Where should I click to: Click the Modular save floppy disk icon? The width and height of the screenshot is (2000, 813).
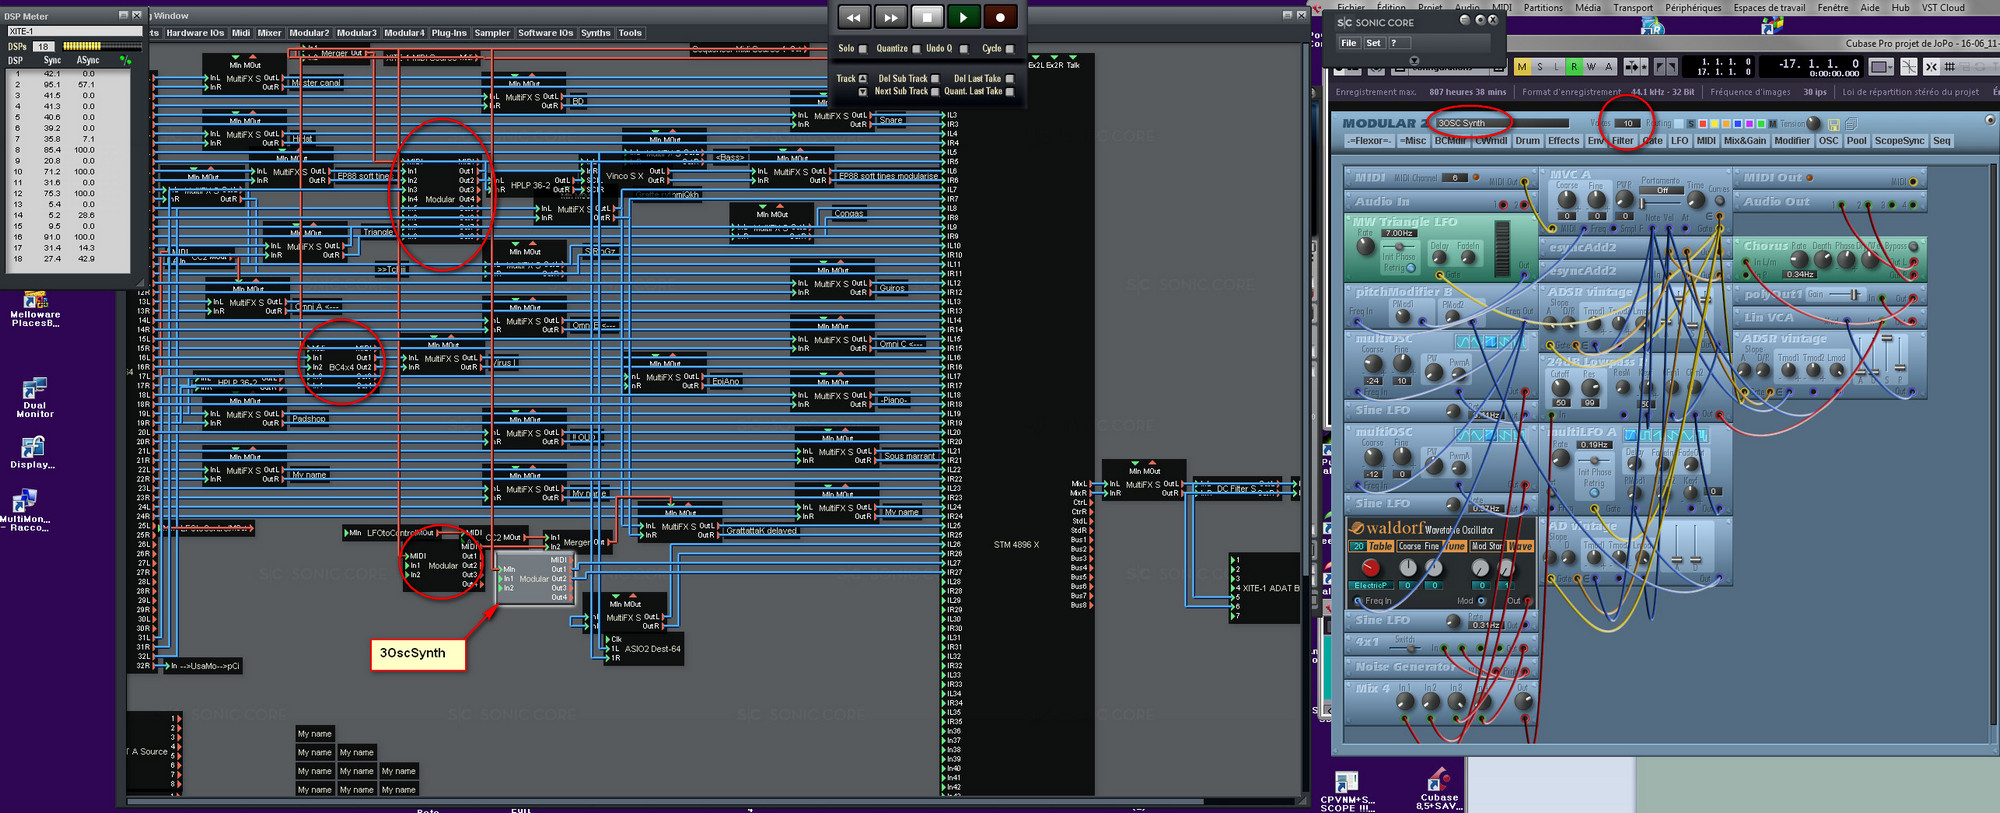[x=1834, y=124]
